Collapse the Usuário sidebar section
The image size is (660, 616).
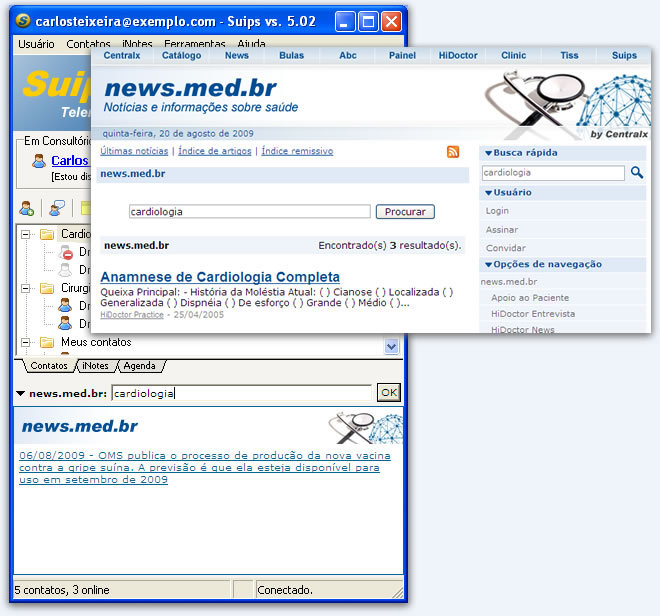point(488,193)
